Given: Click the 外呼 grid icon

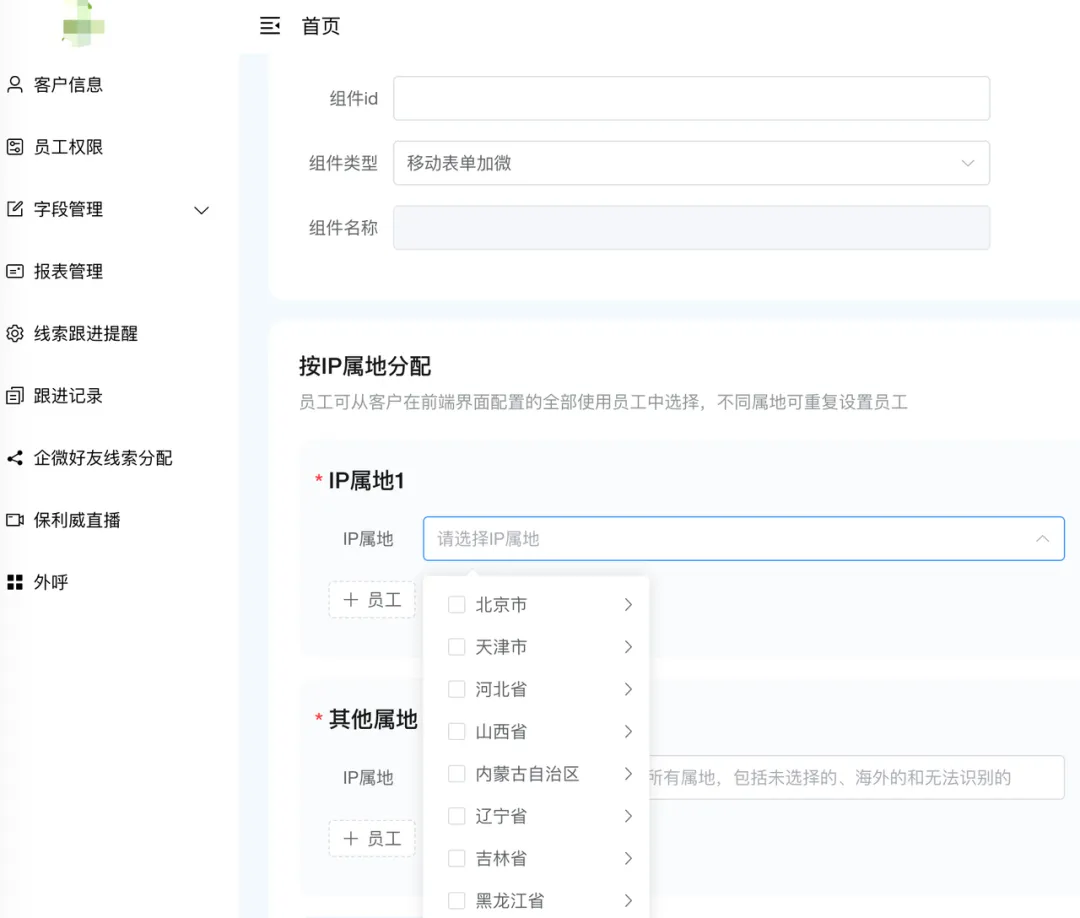Looking at the screenshot, I should pyautogui.click(x=15, y=582).
